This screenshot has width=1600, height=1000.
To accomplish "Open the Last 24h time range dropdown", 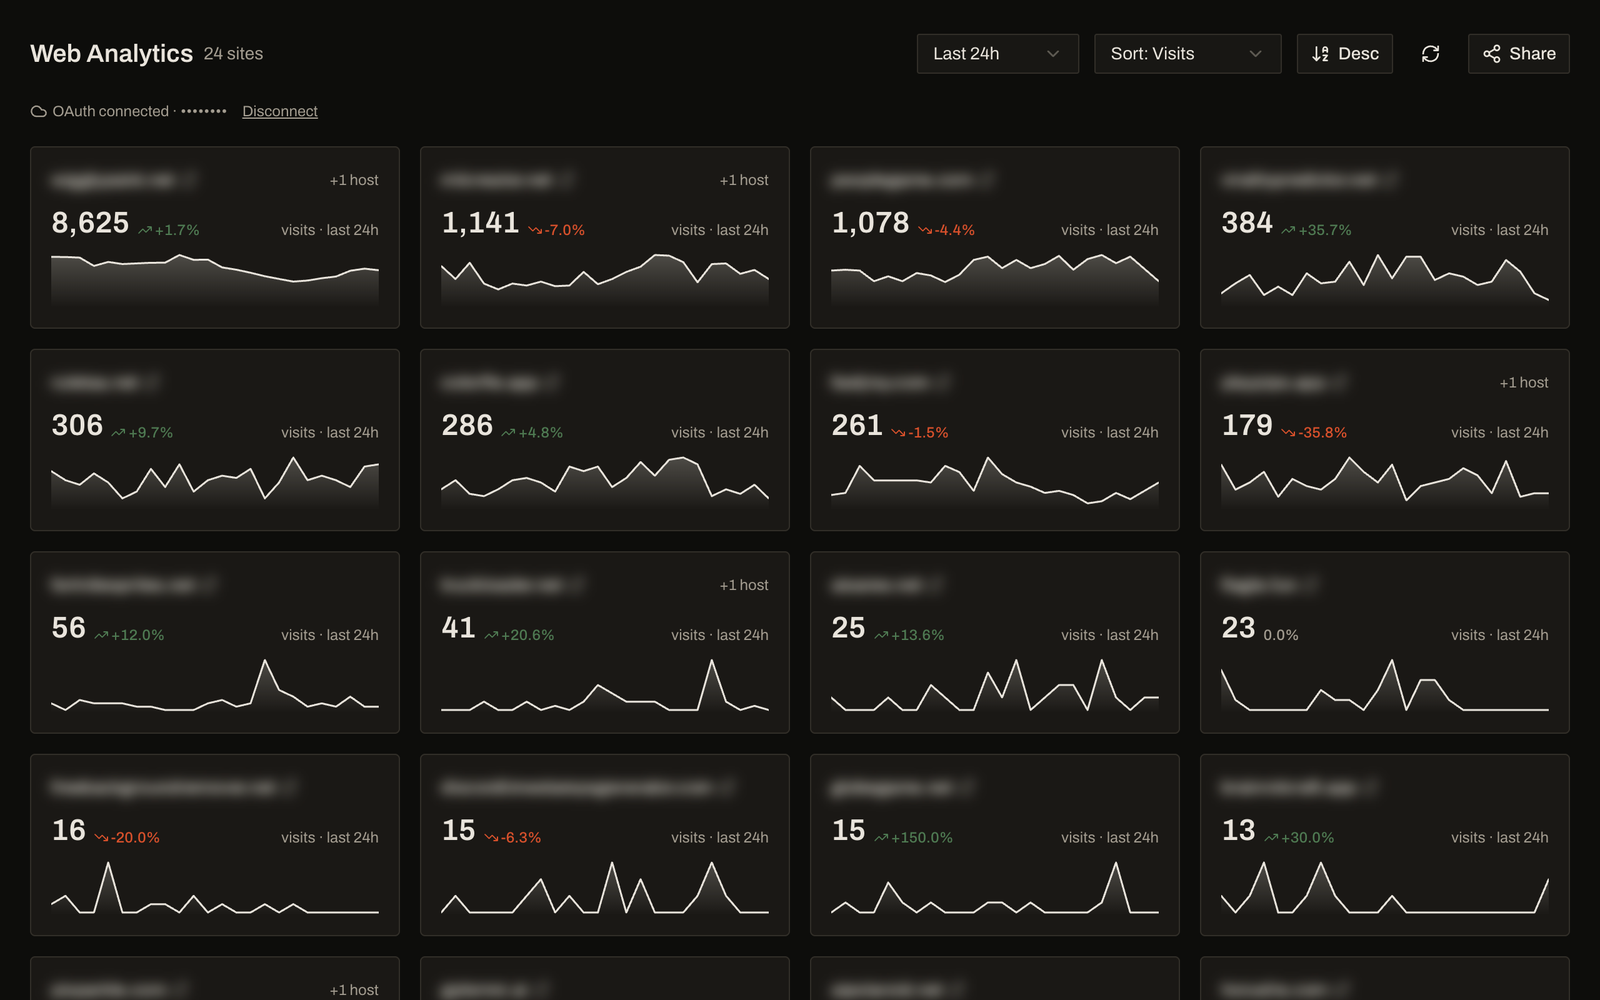I will pyautogui.click(x=998, y=54).
